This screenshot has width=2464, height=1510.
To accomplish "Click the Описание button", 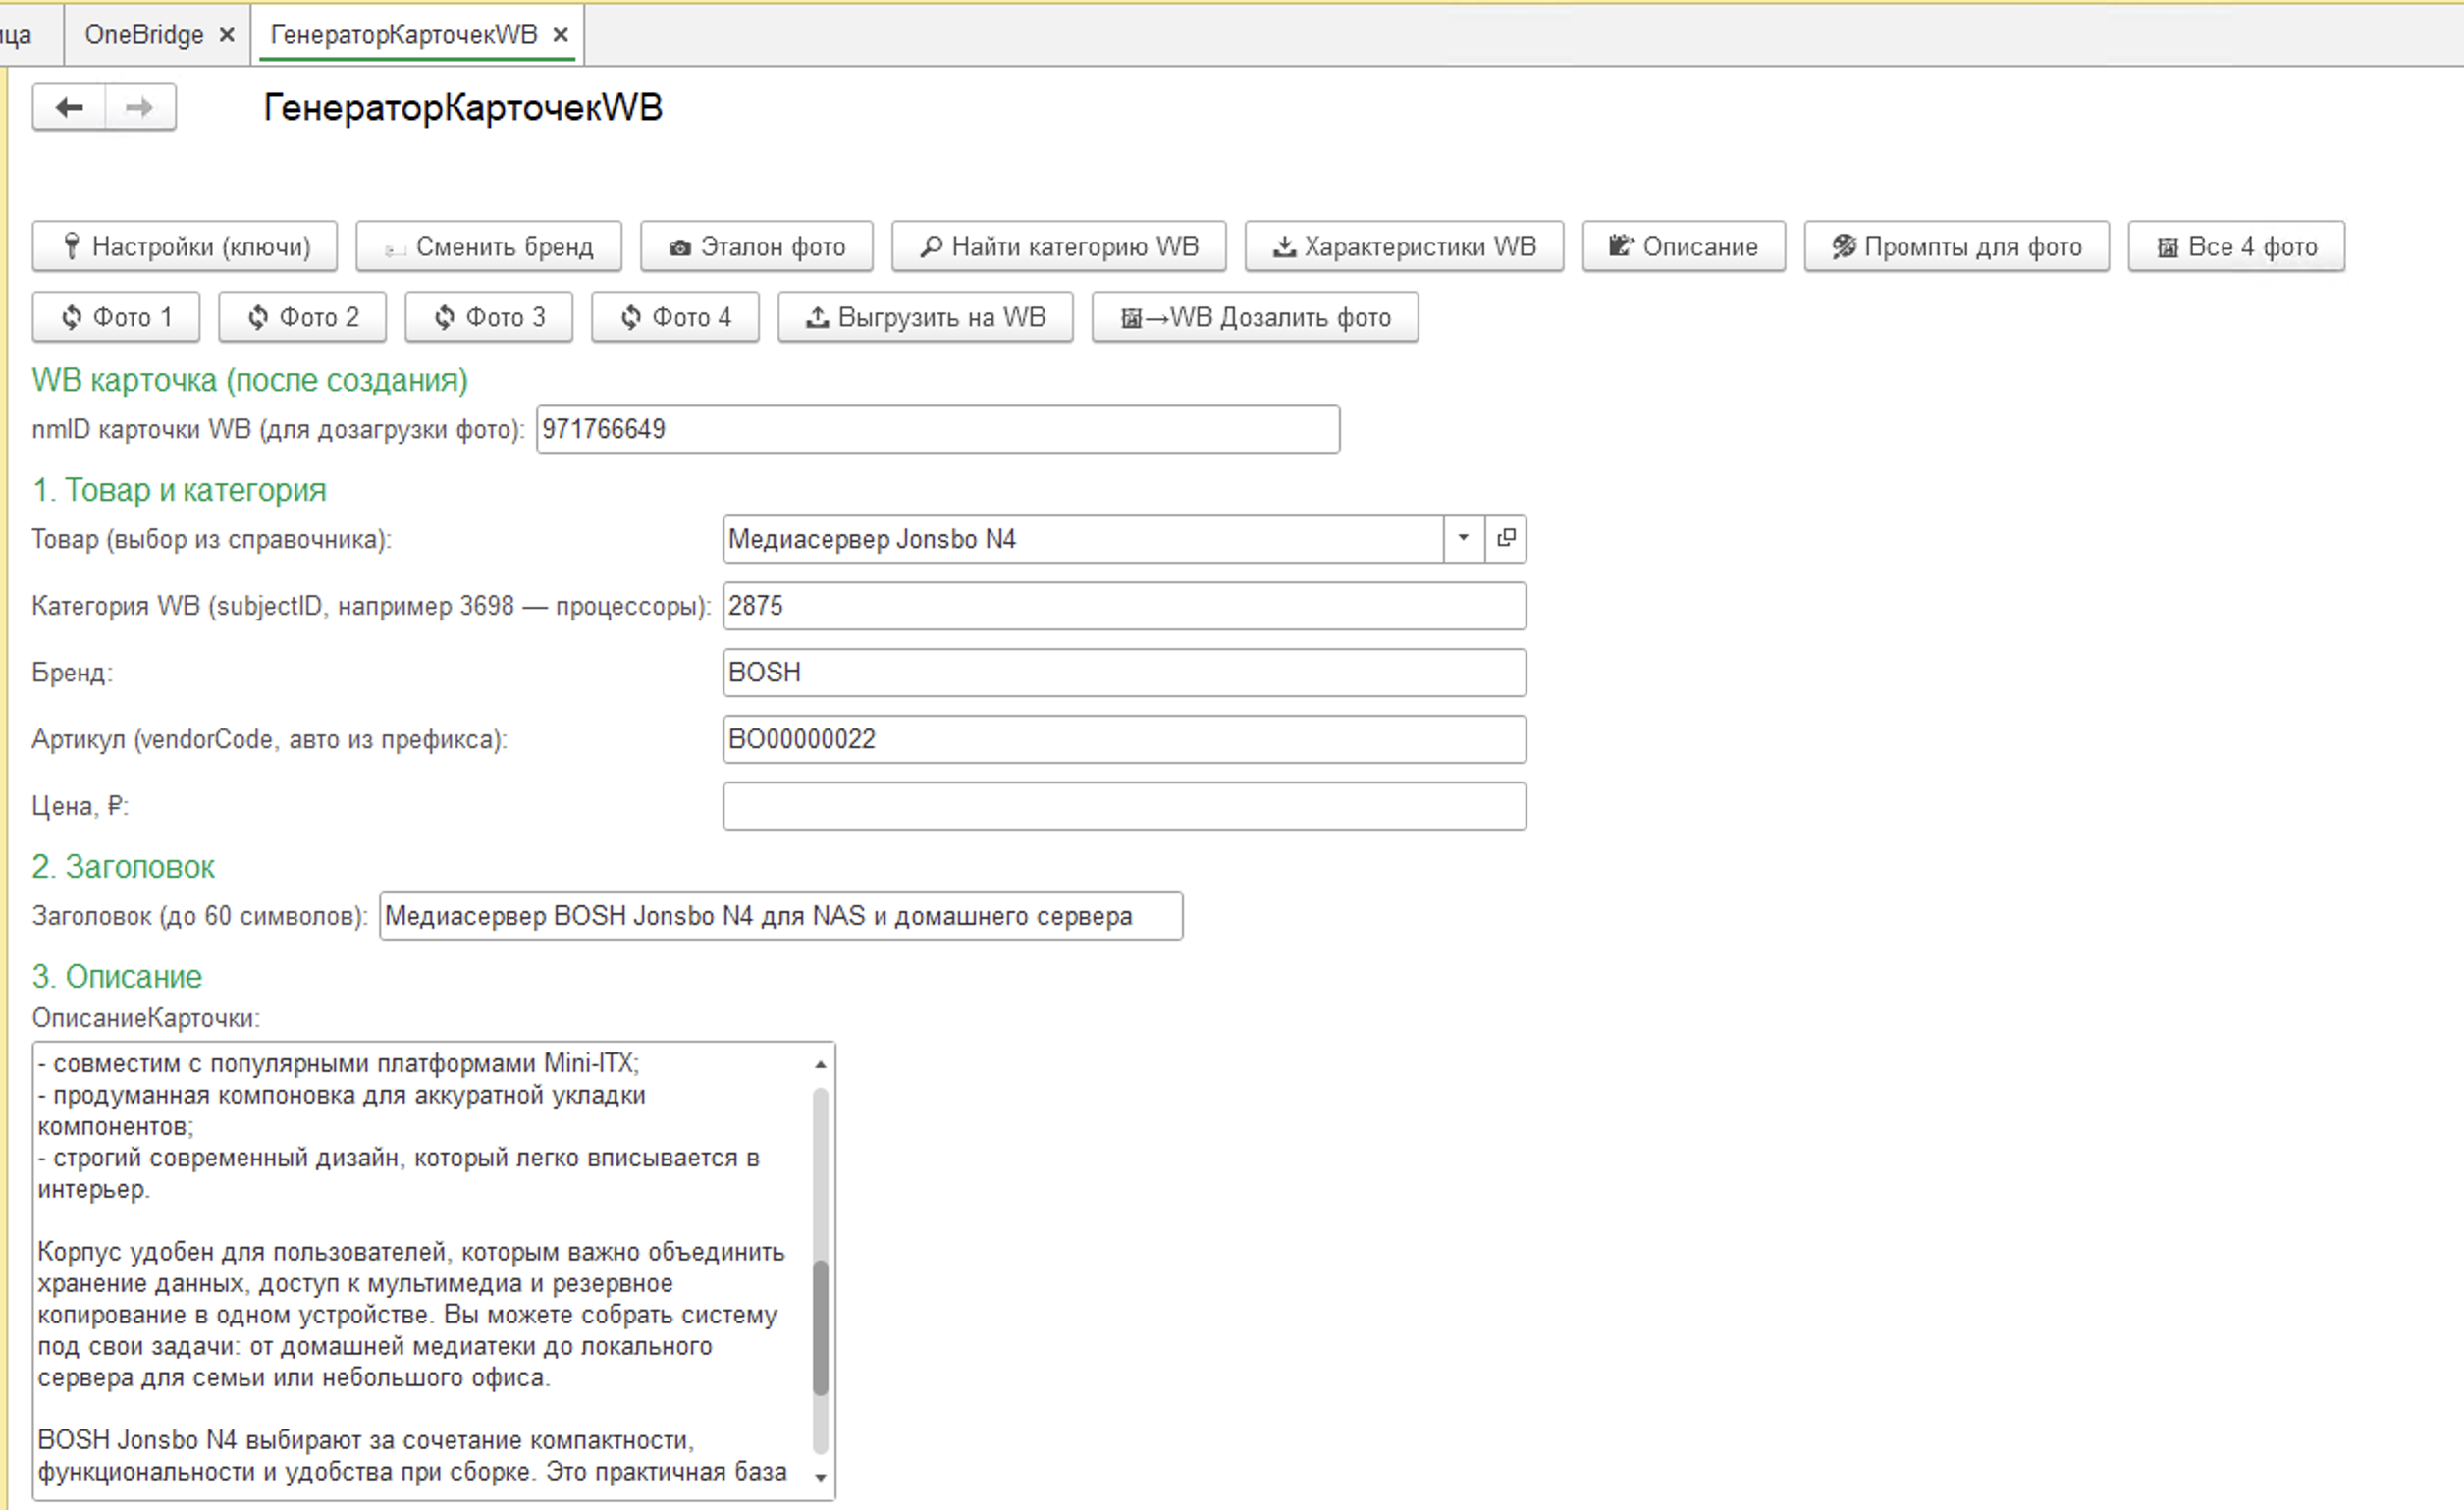I will click(1684, 247).
